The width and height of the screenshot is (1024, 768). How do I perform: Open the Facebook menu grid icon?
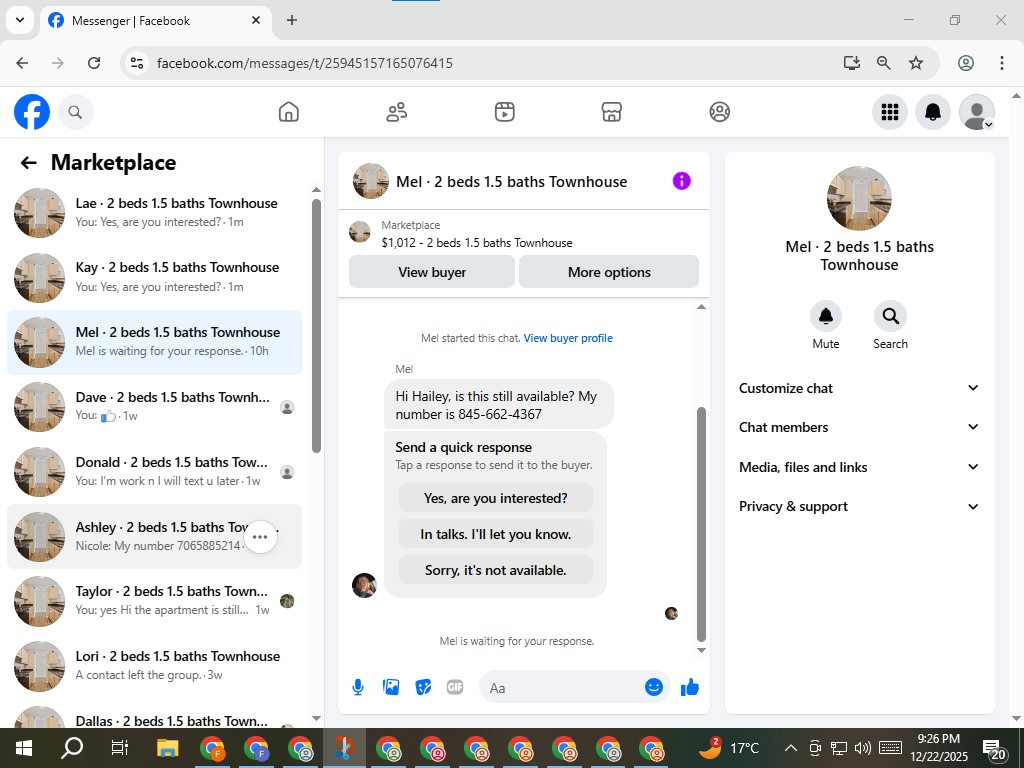point(889,112)
